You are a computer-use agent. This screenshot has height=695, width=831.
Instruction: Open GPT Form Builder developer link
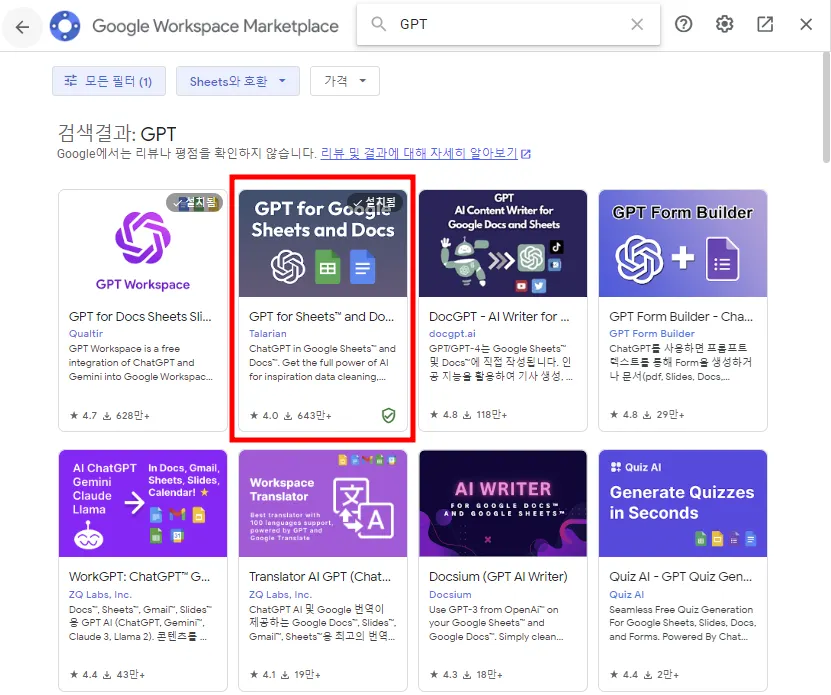(x=652, y=333)
